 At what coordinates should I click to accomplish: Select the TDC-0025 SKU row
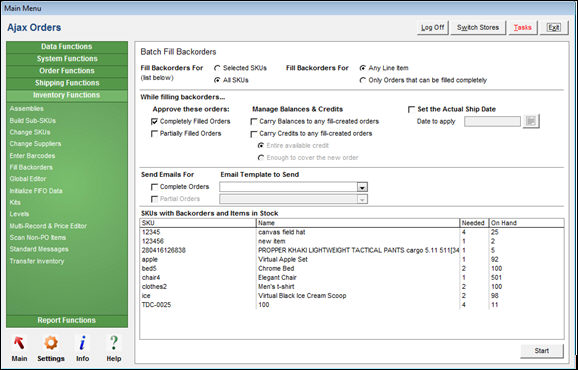[x=352, y=305]
